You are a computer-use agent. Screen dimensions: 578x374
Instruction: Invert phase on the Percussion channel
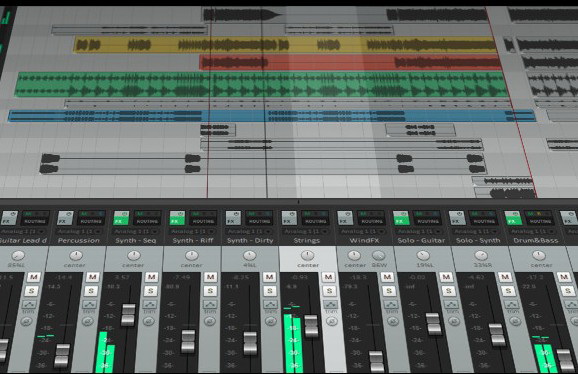click(x=87, y=322)
